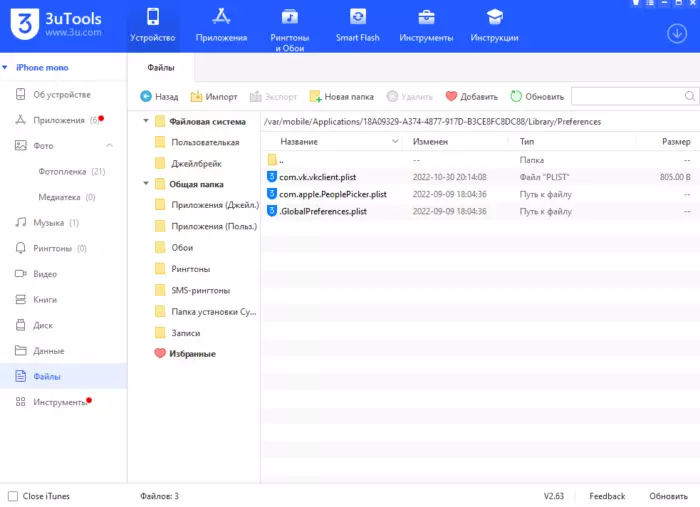Click the Импорт button

(x=214, y=97)
